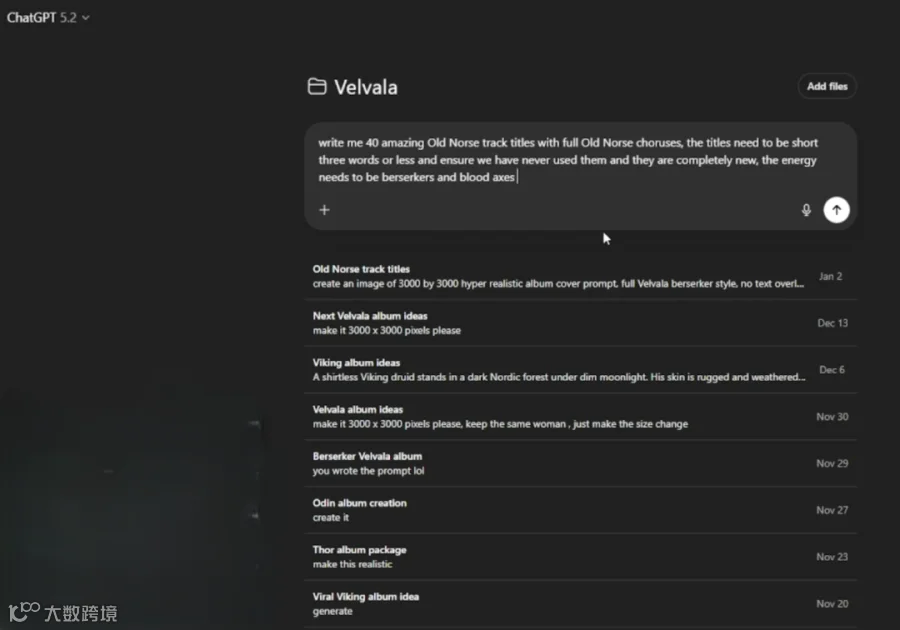900x630 pixels.
Task: Click the Nov 27 date label
Action: tap(831, 510)
